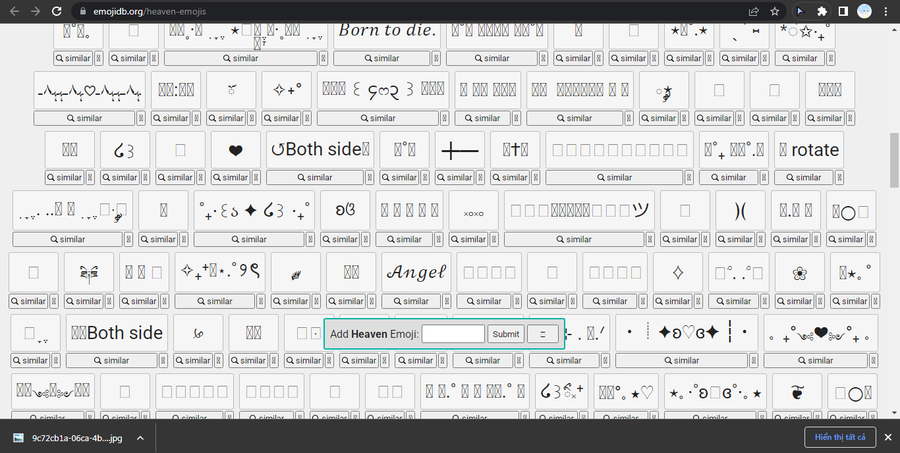
Task: Select the cursive 'Angel' emoji card
Action: pyautogui.click(x=416, y=272)
